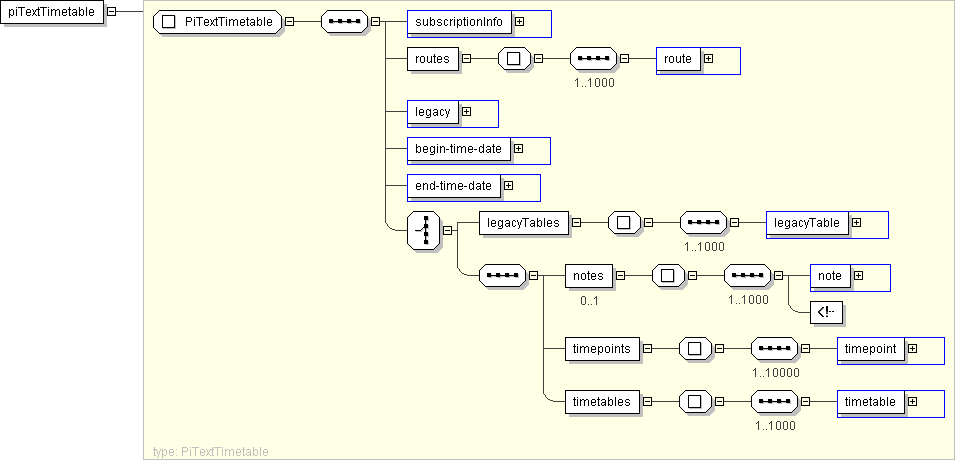Expand the begin-time-date element

518,149
